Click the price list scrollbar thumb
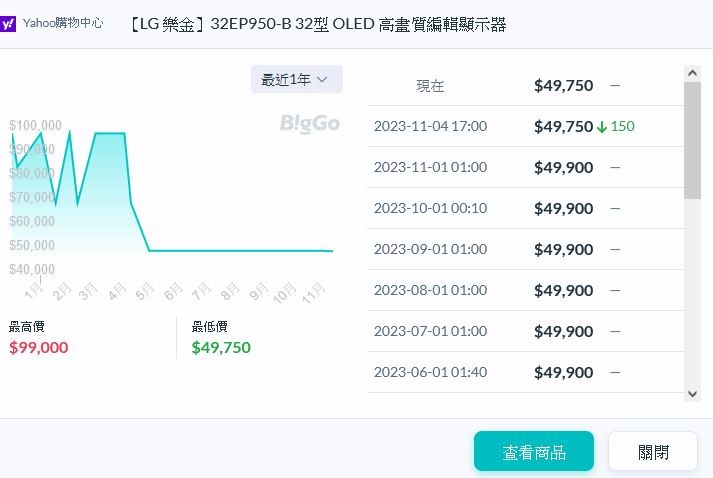 click(x=693, y=140)
